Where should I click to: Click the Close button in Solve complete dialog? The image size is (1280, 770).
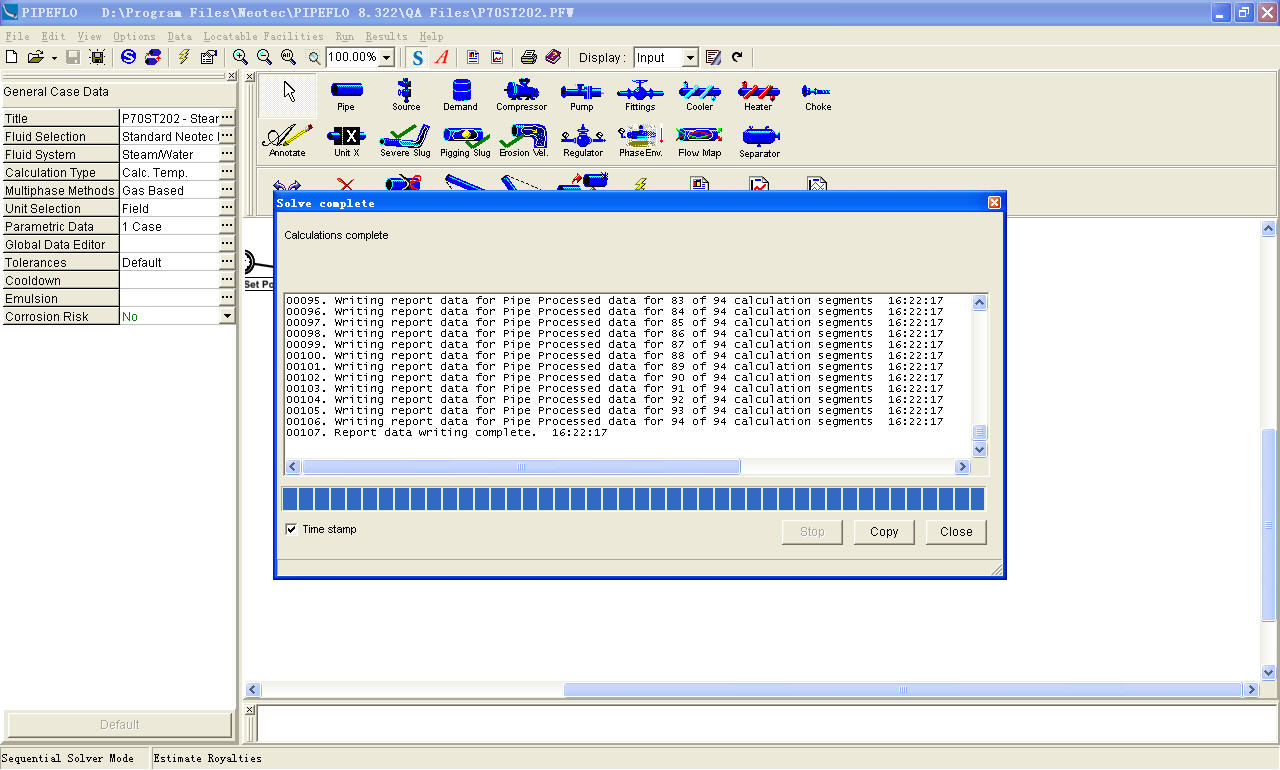pyautogui.click(x=956, y=532)
